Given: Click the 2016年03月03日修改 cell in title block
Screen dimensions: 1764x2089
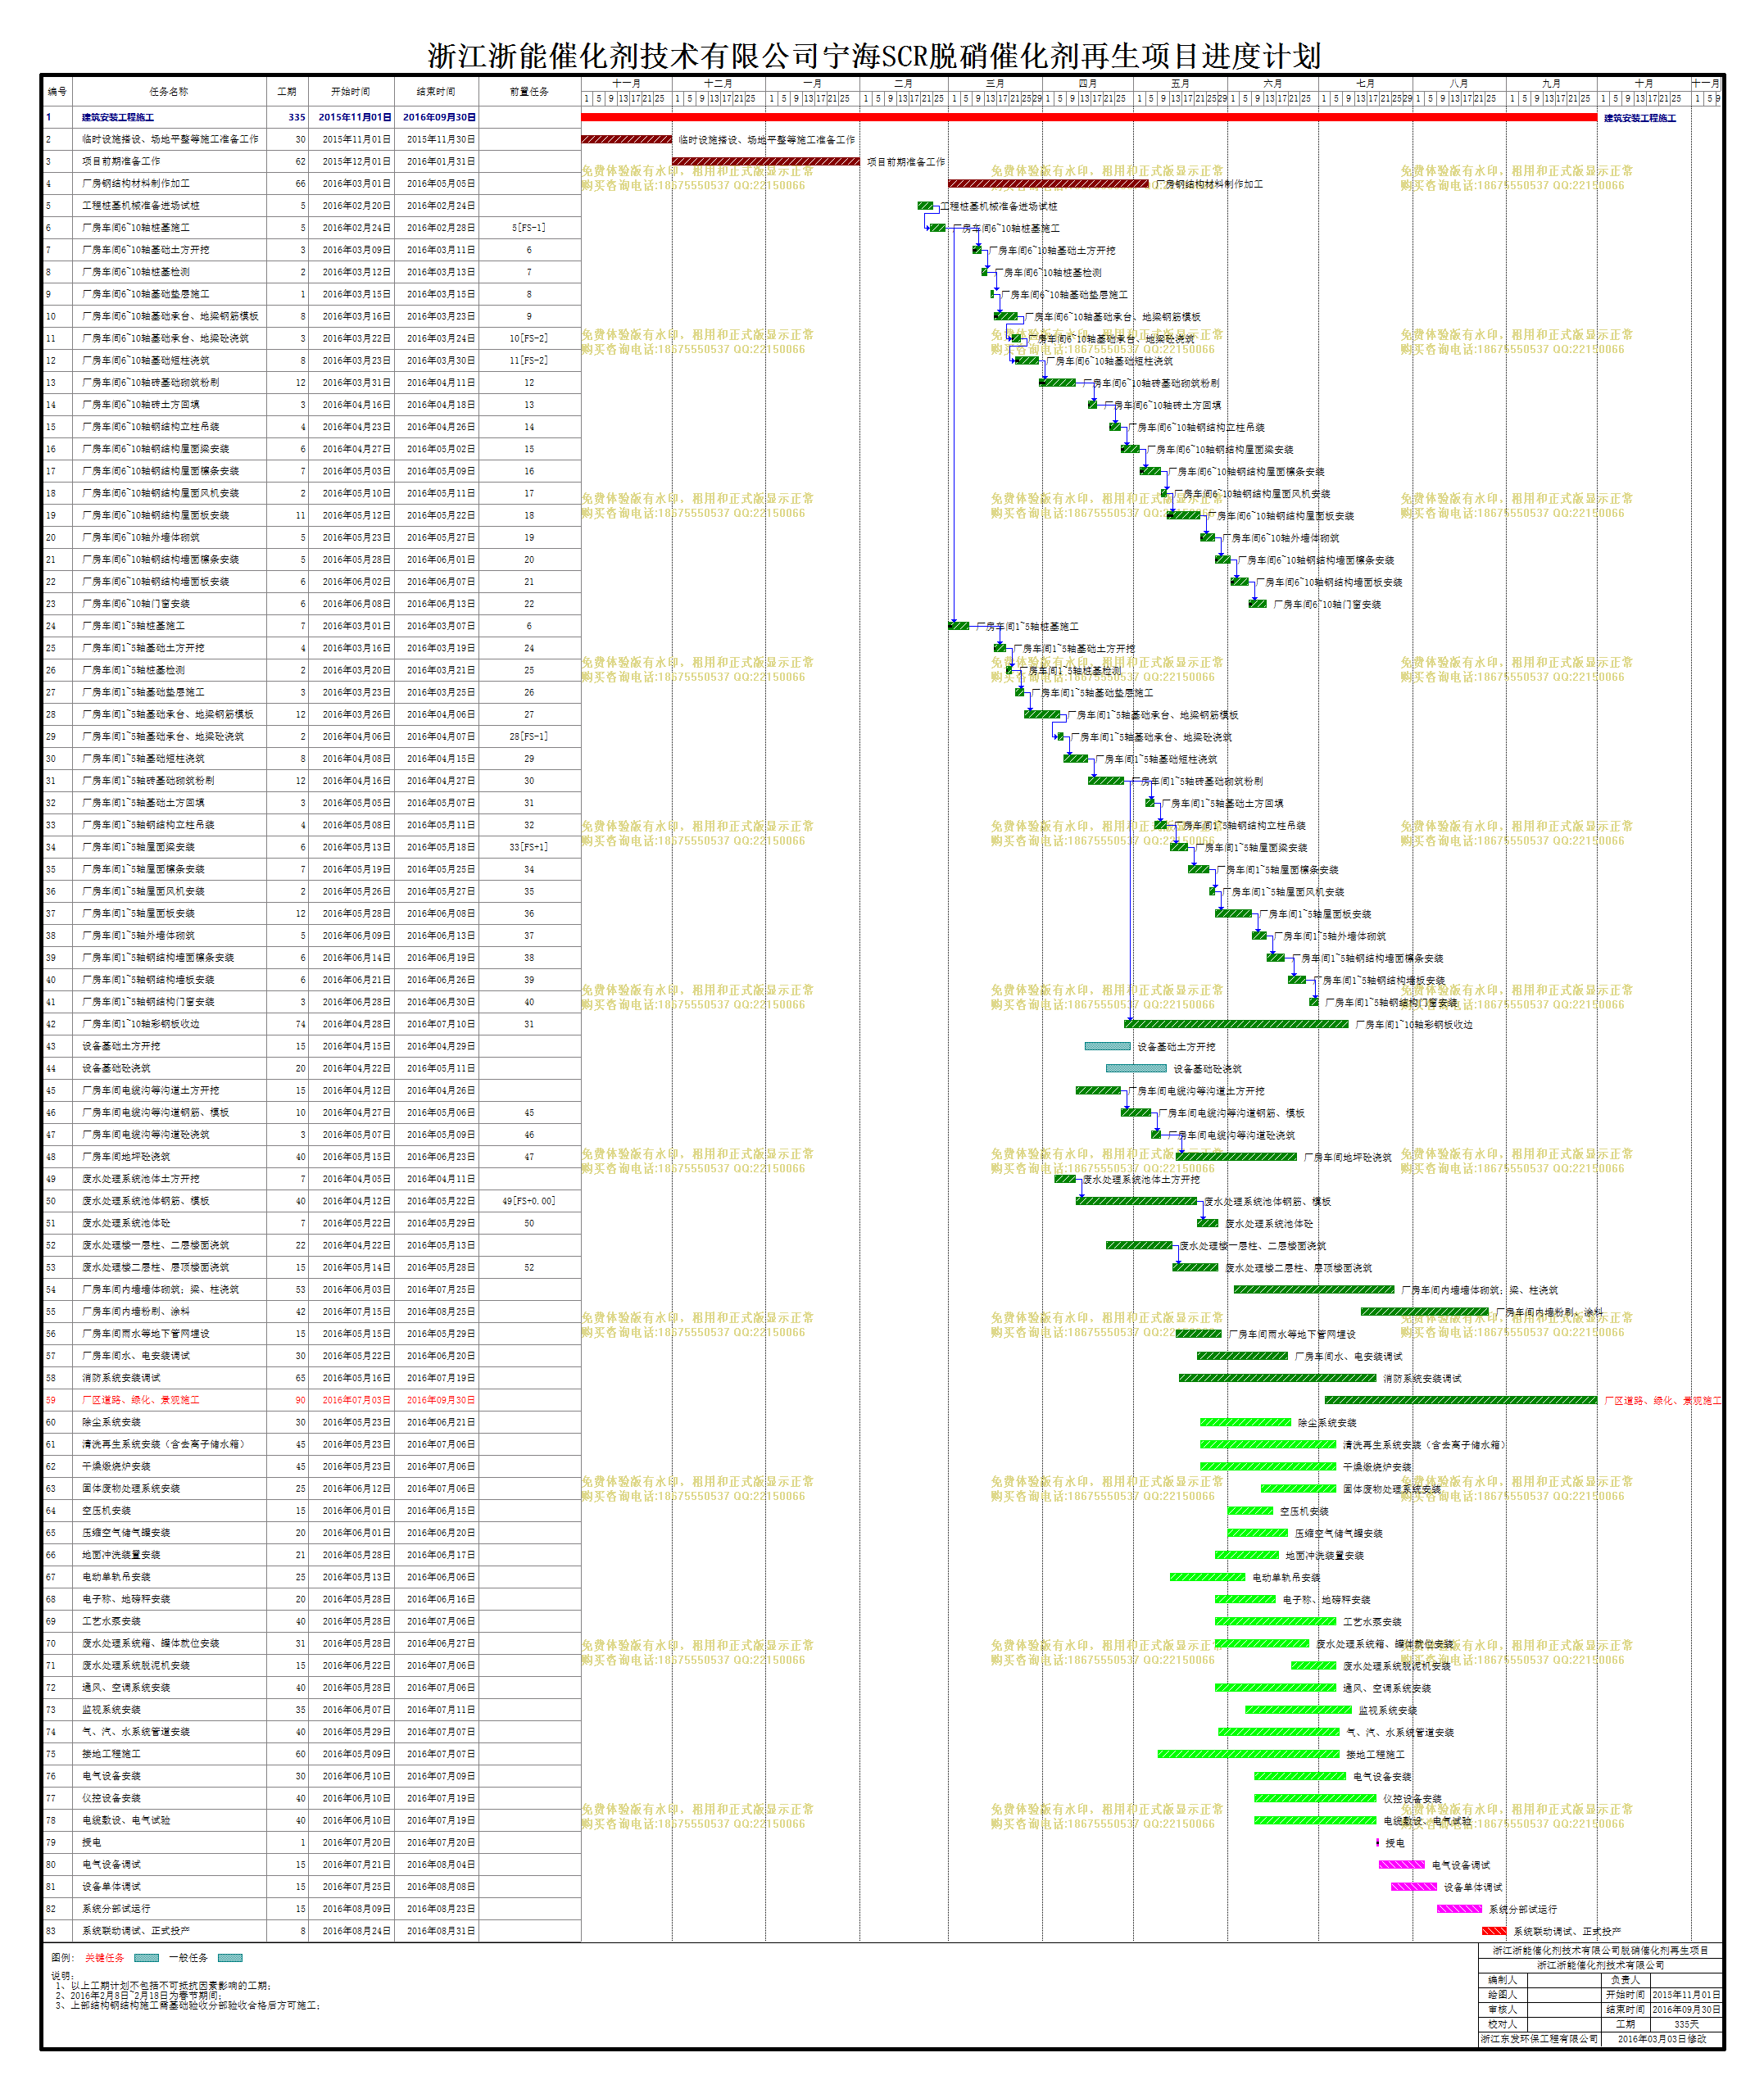Looking at the screenshot, I should point(1662,2039).
